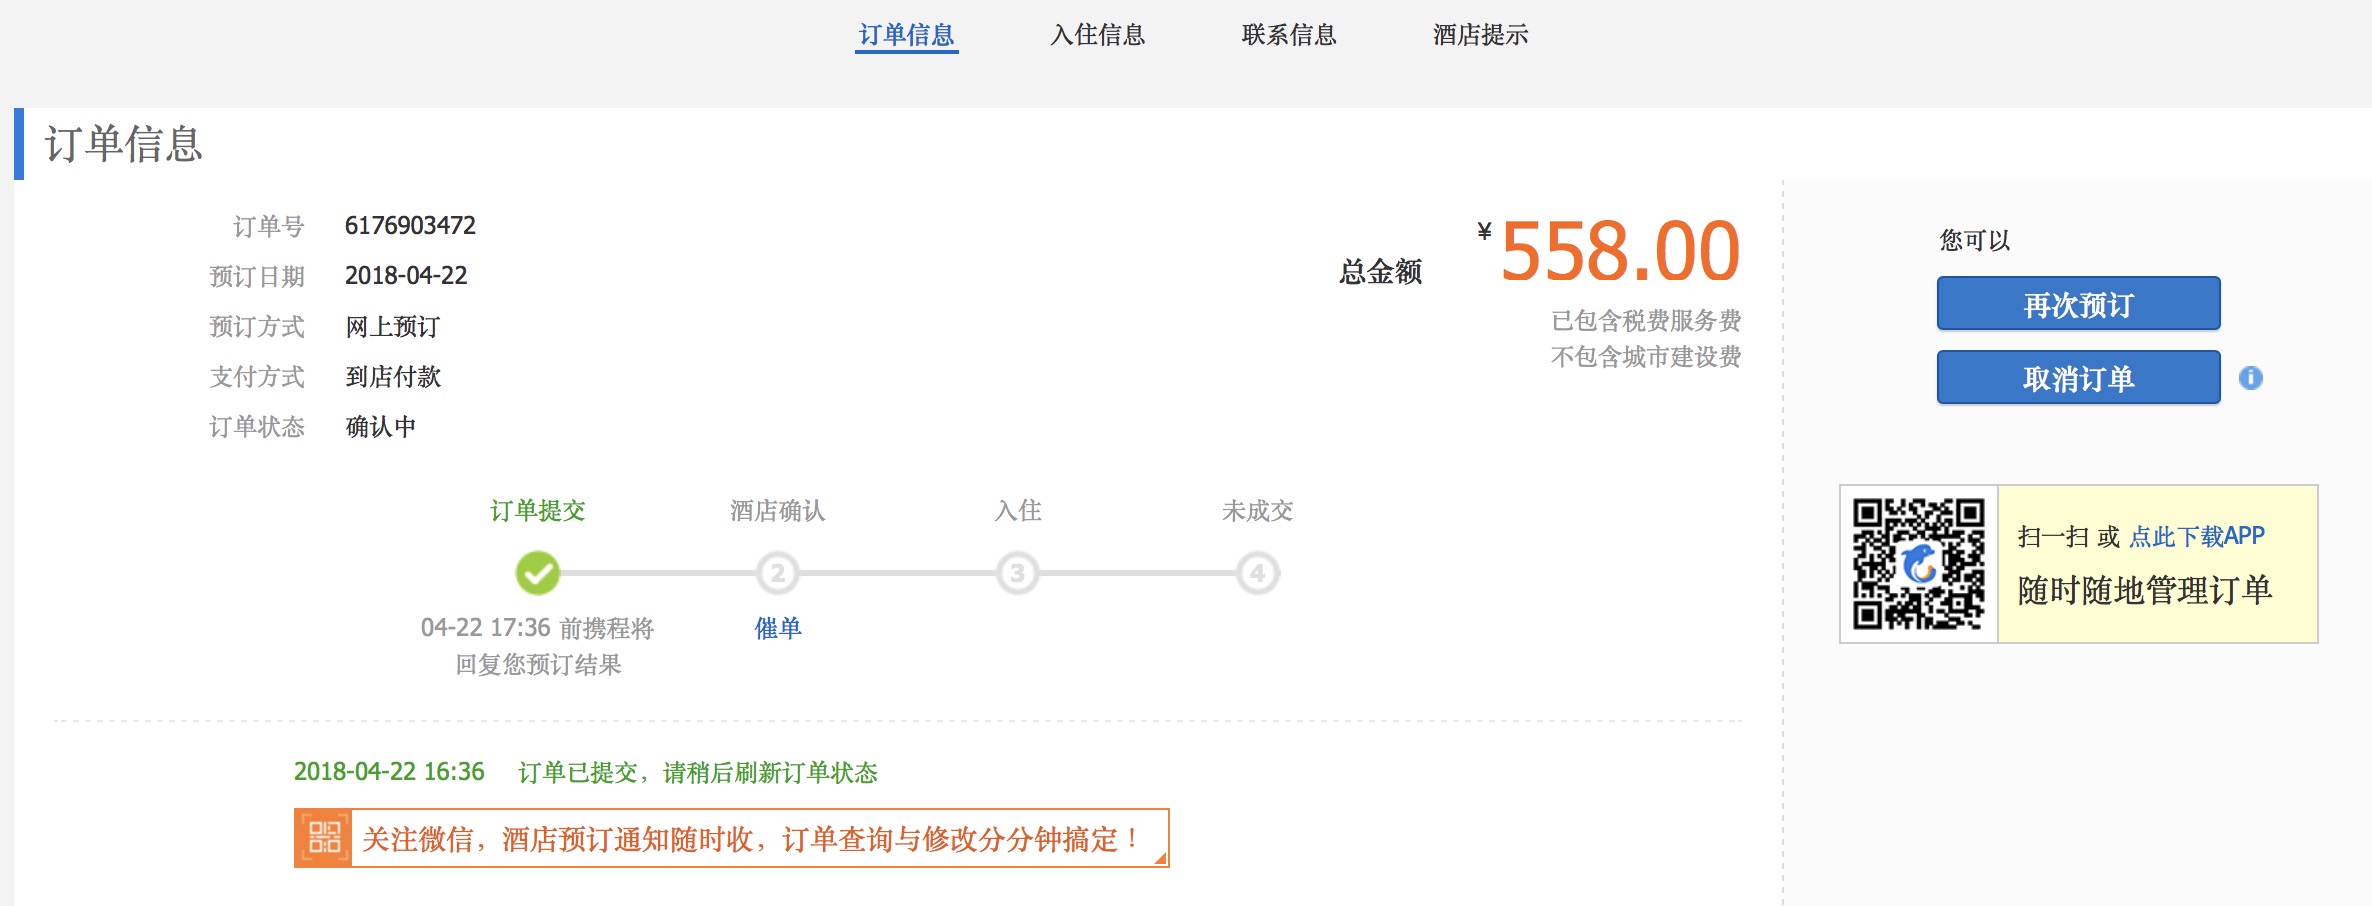The width and height of the screenshot is (2372, 906).
Task: Click the 入住 step label
Action: (x=1018, y=511)
